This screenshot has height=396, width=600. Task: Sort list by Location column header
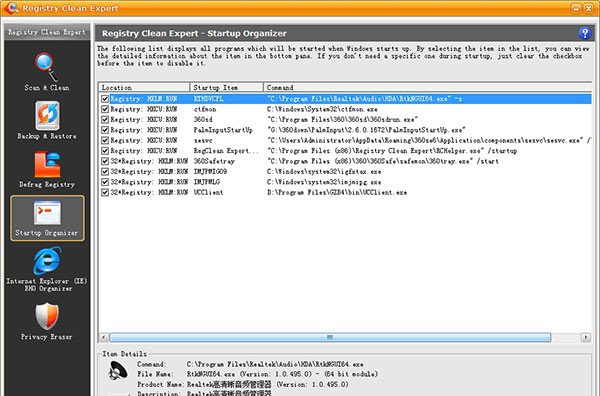point(144,87)
